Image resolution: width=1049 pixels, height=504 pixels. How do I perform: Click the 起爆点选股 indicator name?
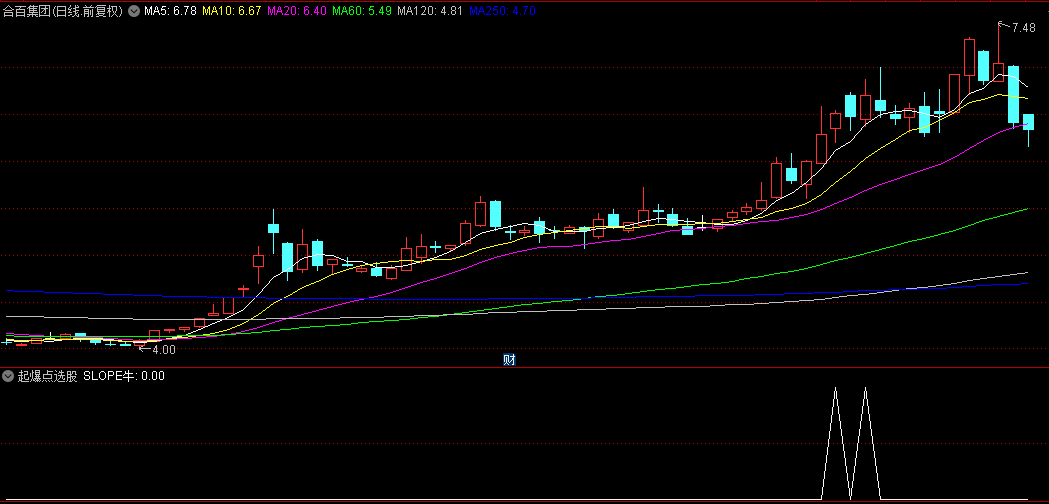(47, 376)
